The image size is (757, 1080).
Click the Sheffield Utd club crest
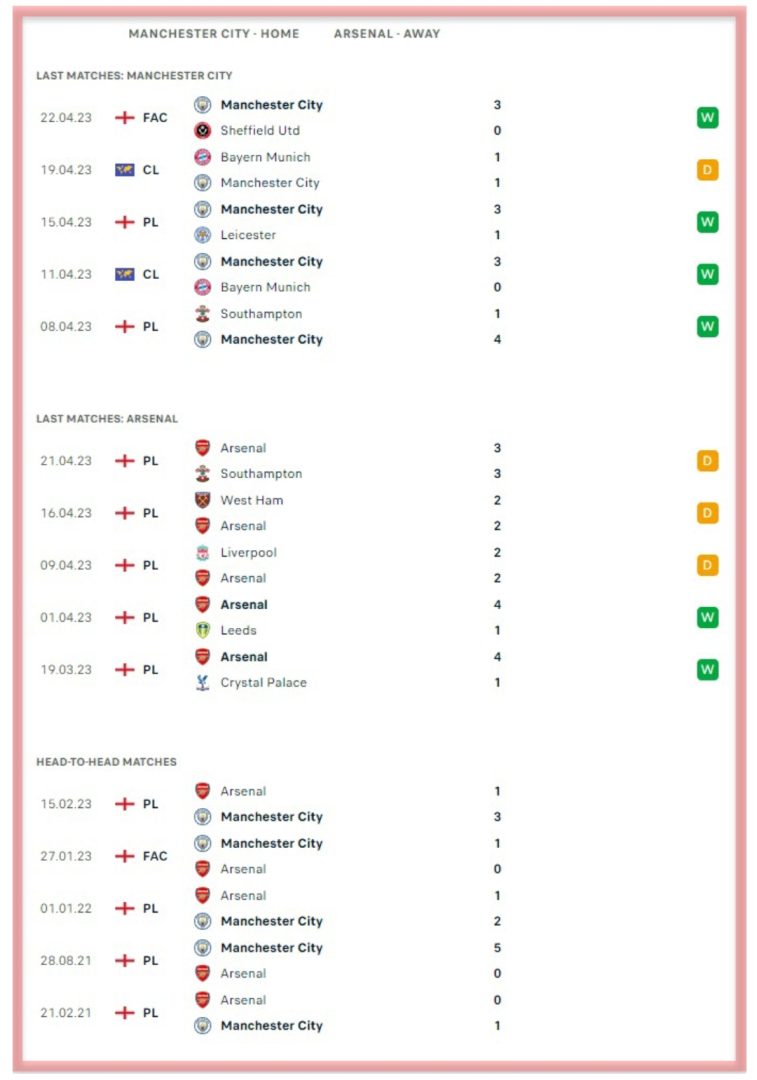[203, 130]
